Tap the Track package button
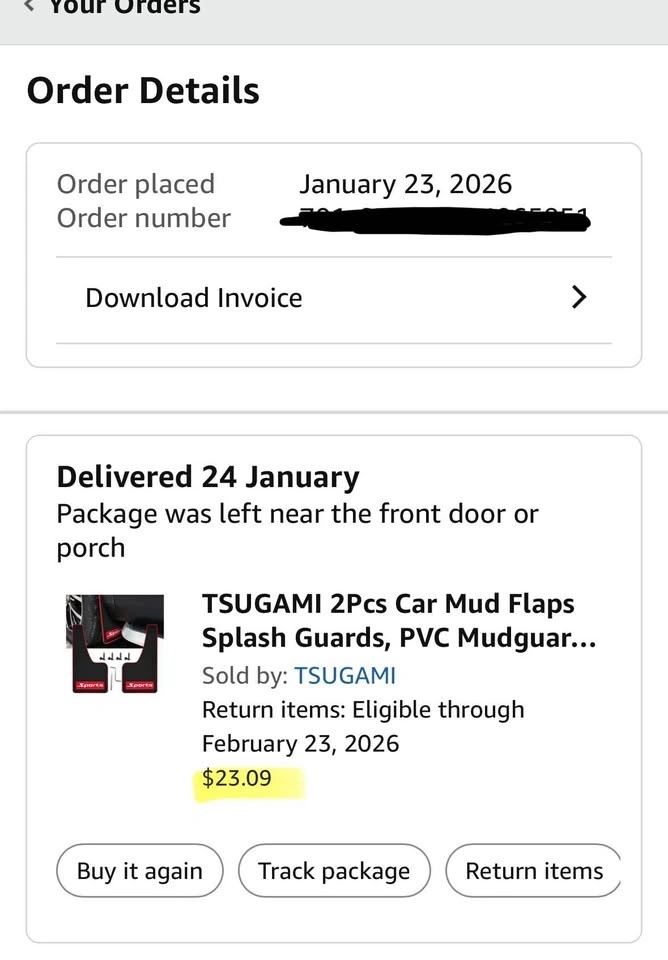668x960 pixels. tap(334, 871)
